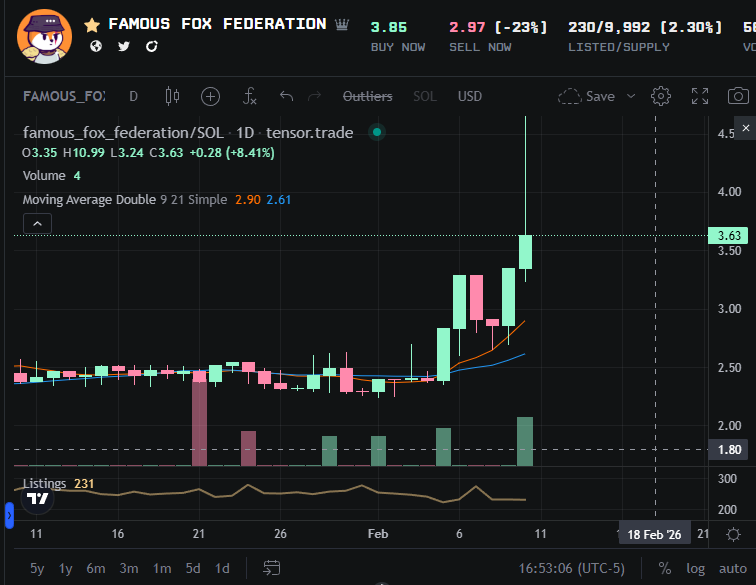Viewport: 756px width, 585px height.
Task: Set range to 1d
Action: (x=222, y=569)
